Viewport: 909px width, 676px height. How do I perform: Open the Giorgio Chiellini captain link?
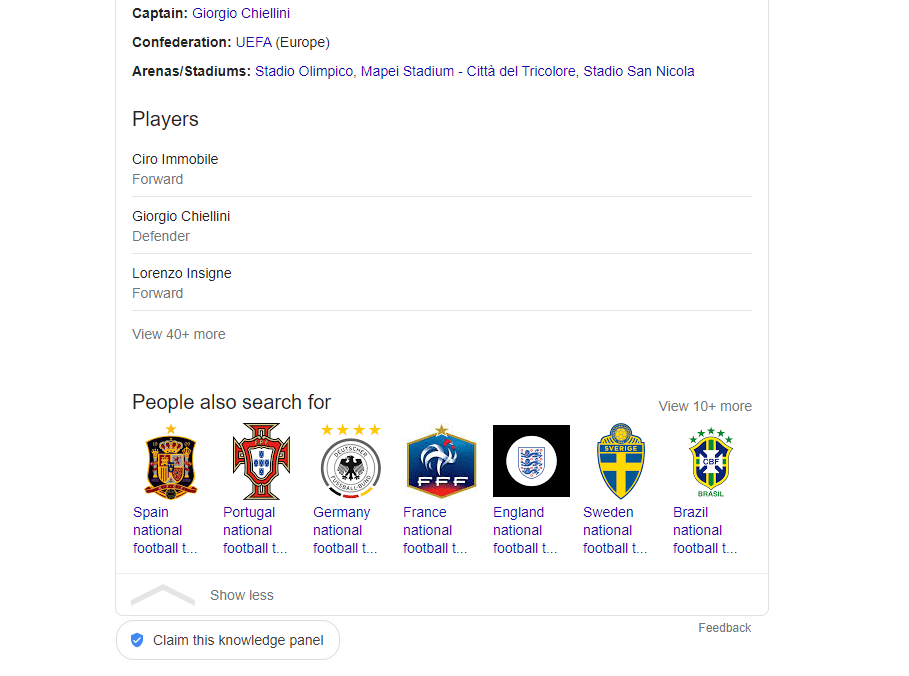[x=240, y=13]
